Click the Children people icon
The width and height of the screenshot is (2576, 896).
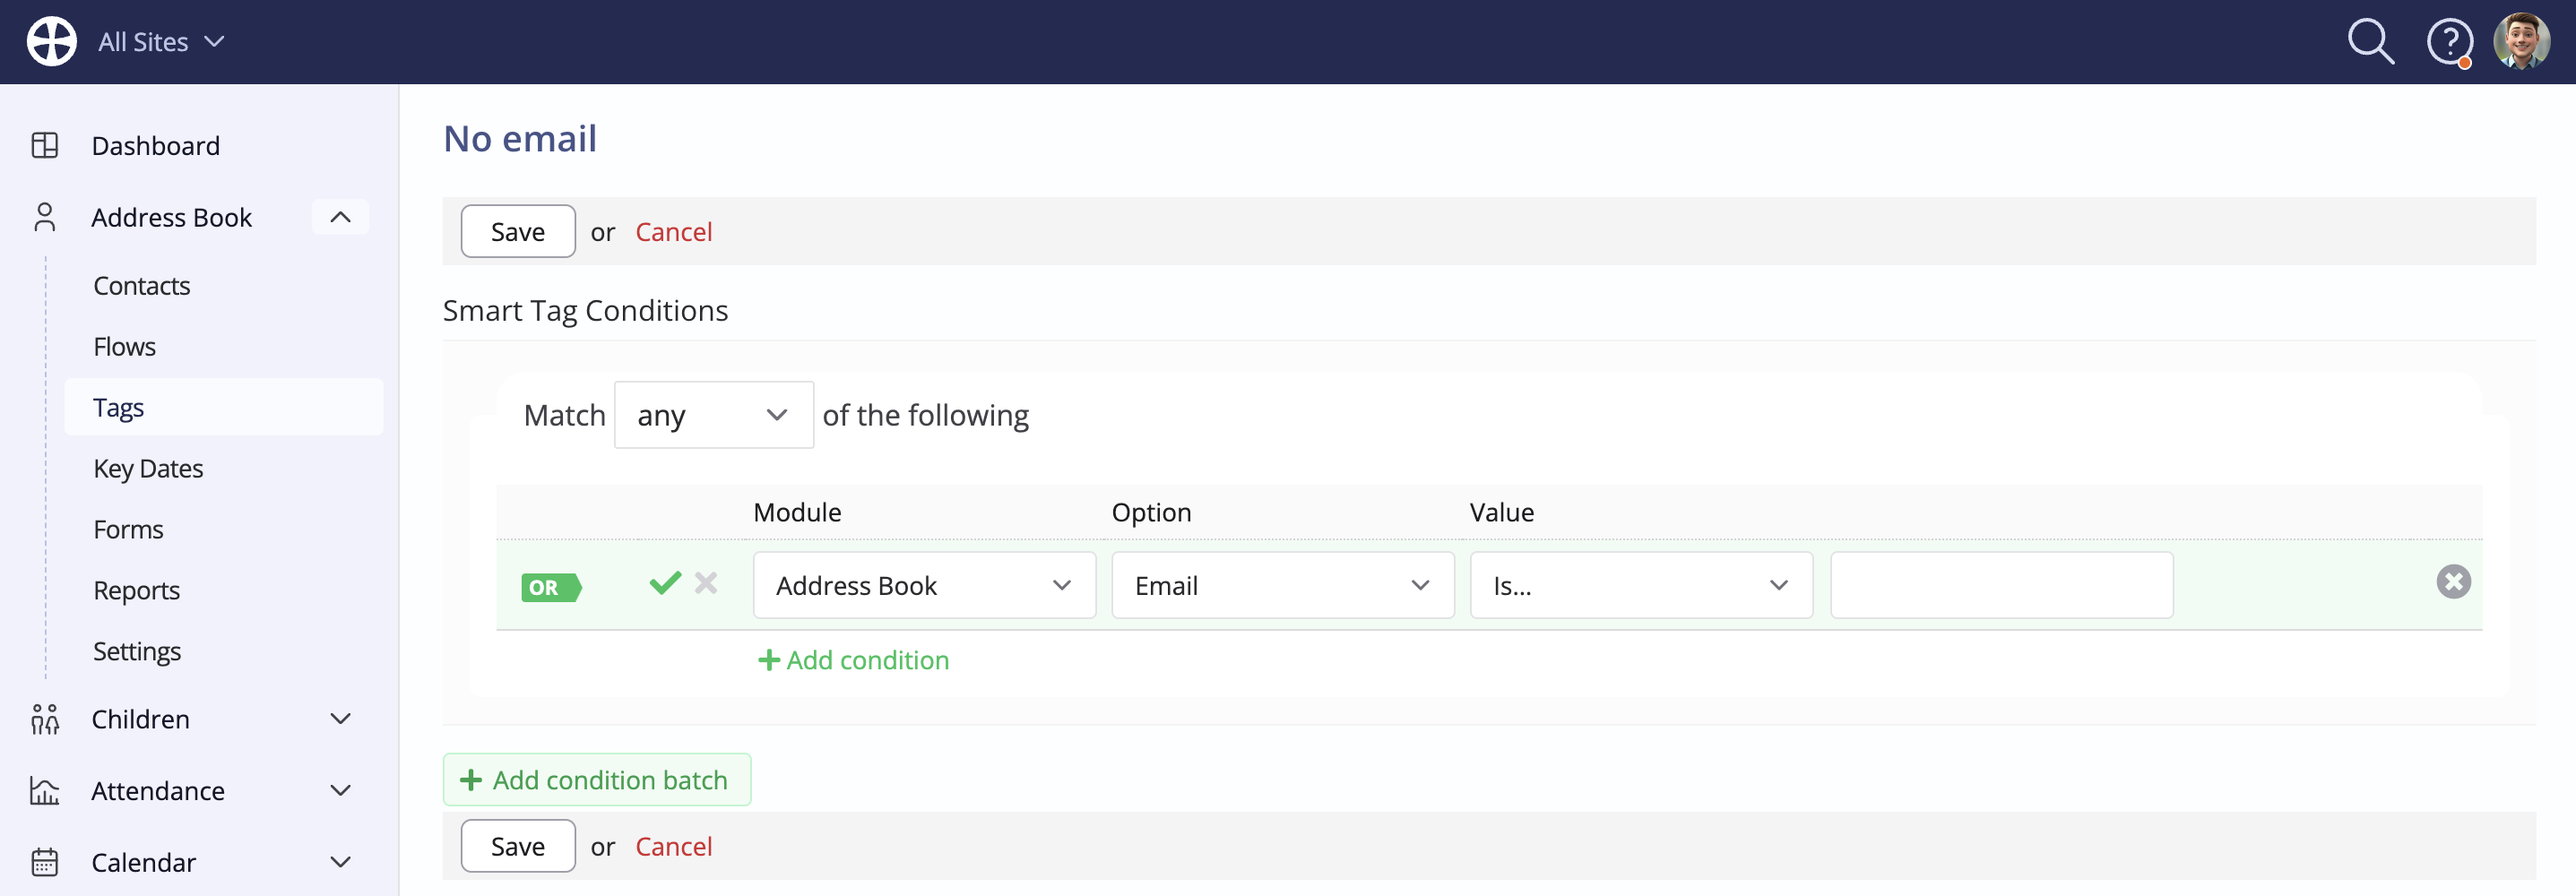45,718
